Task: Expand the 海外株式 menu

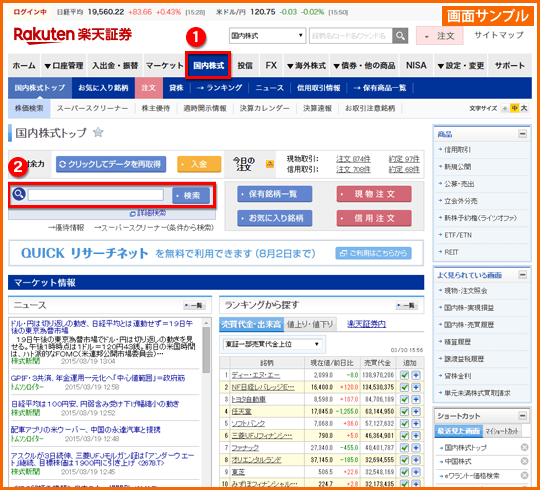Action: point(306,65)
